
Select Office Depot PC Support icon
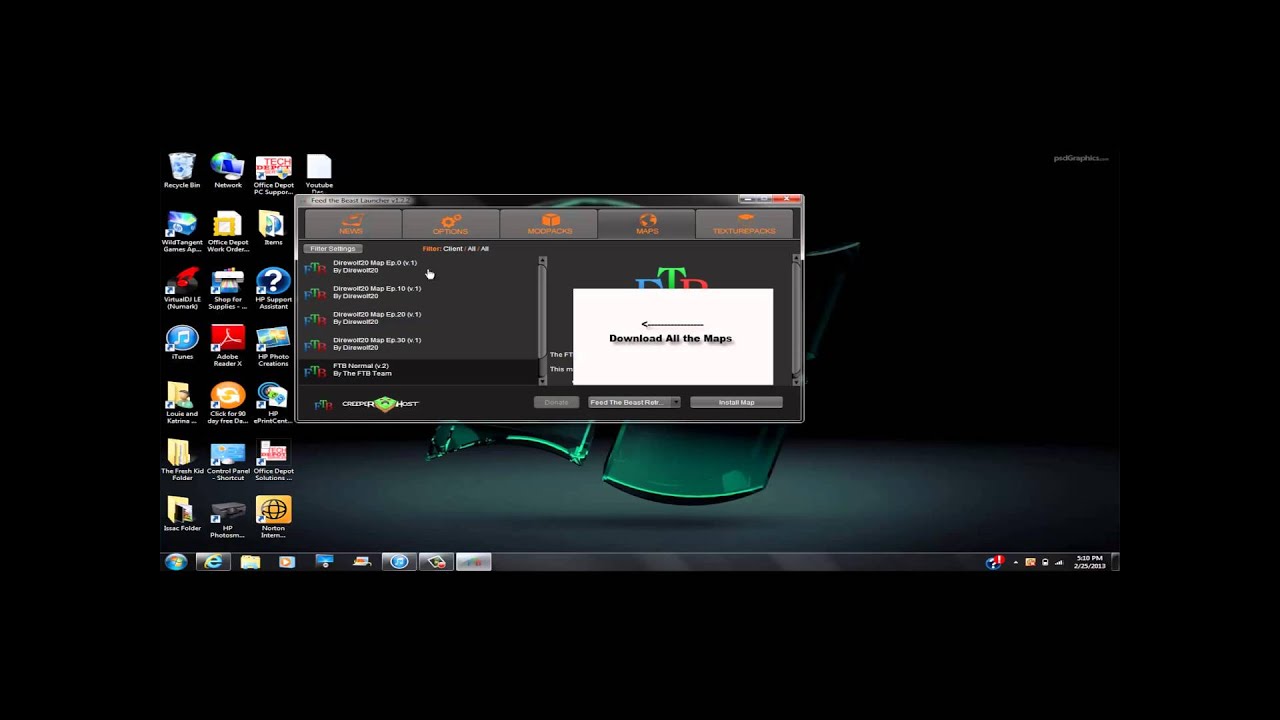click(273, 174)
